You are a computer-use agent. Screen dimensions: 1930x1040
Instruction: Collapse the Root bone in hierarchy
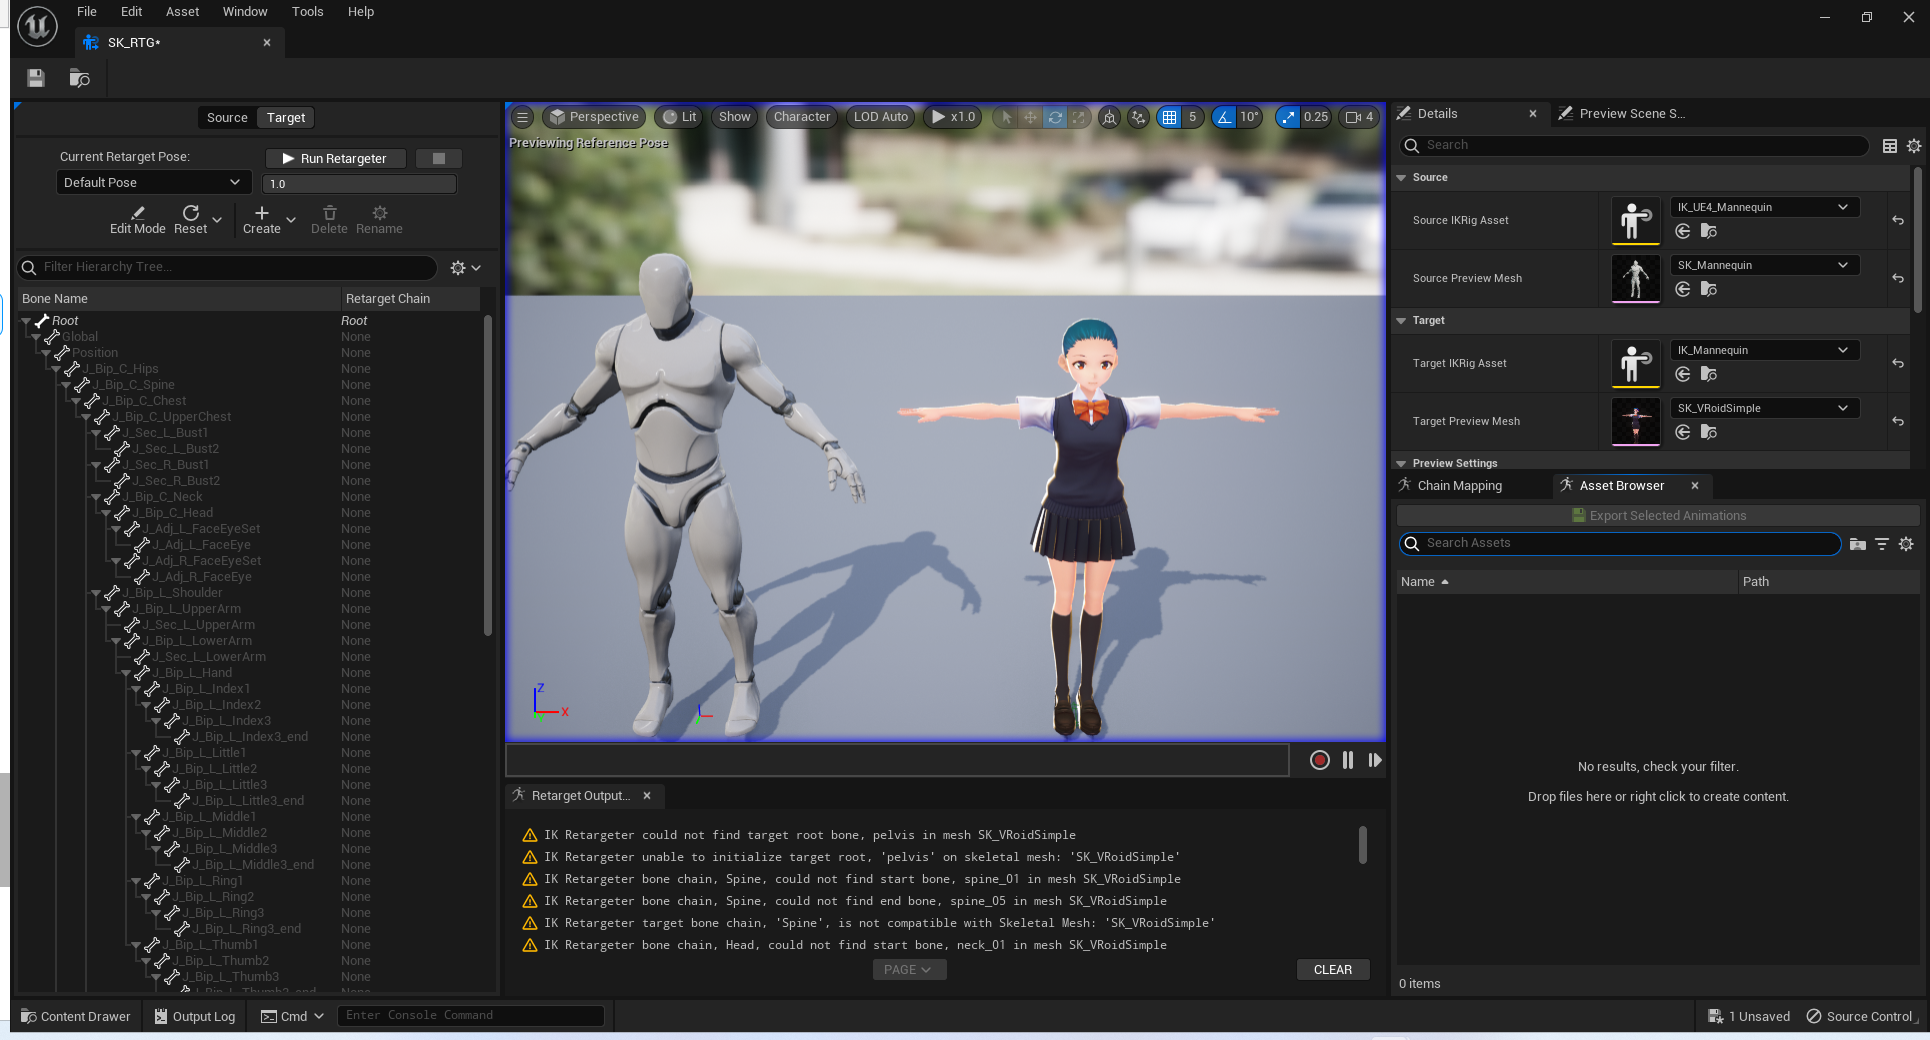pos(27,321)
